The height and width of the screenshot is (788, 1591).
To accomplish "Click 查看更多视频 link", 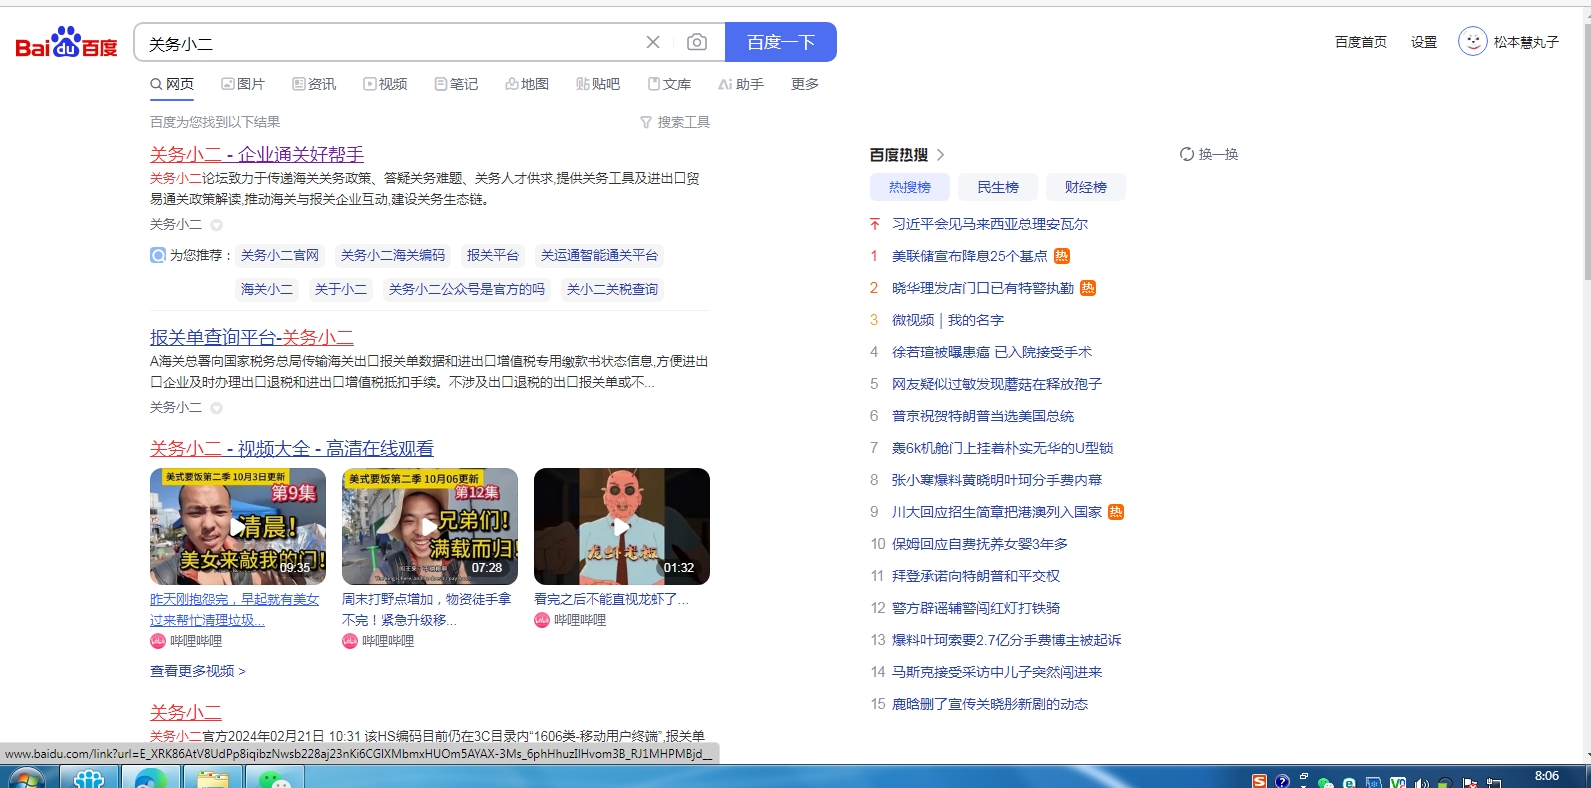I will pos(198,671).
